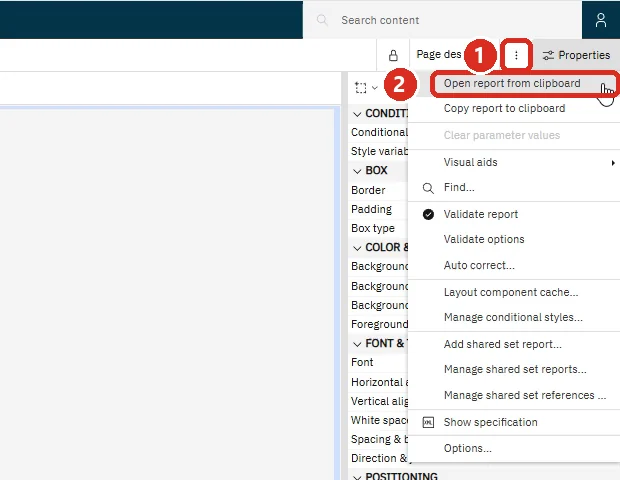The width and height of the screenshot is (620, 480).
Task: Click Show specification menu item
Action: (x=514, y=422)
